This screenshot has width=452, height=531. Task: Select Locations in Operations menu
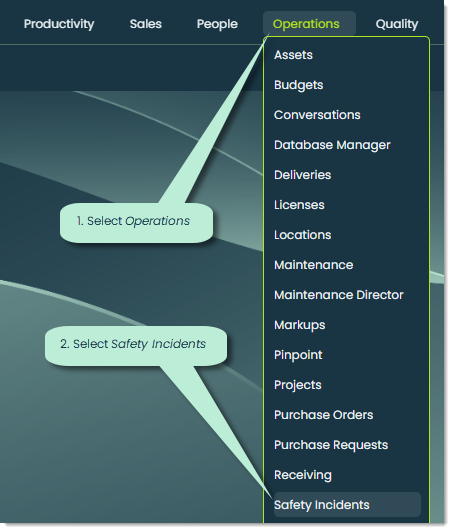pyautogui.click(x=302, y=235)
